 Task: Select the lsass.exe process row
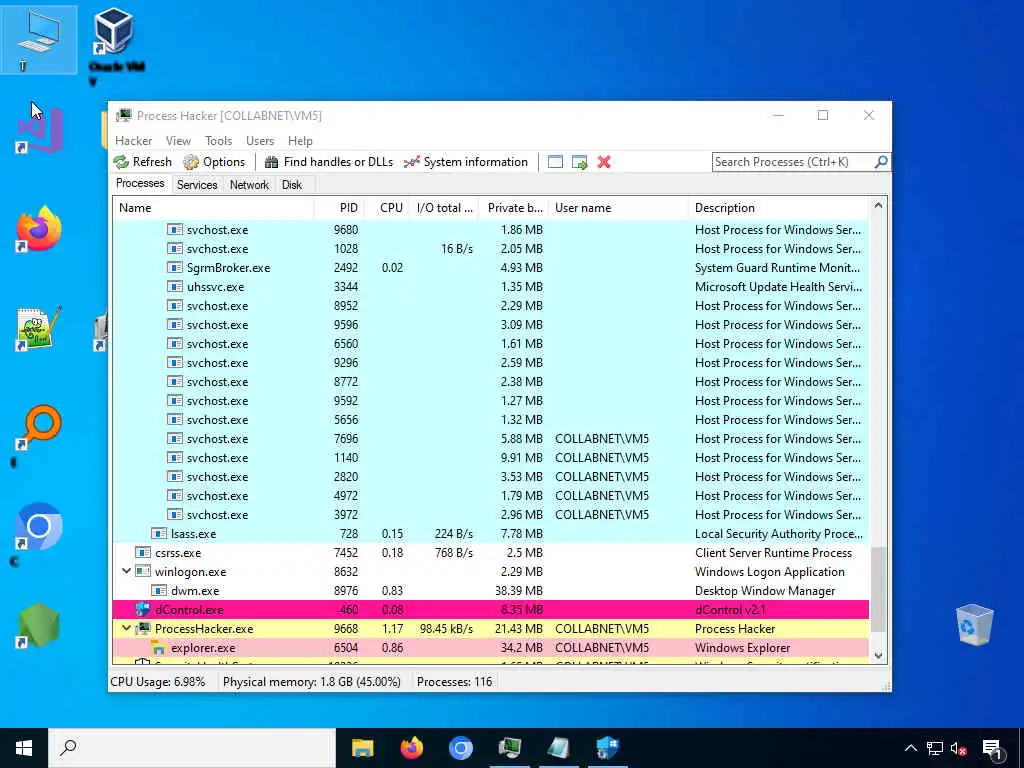(490, 534)
